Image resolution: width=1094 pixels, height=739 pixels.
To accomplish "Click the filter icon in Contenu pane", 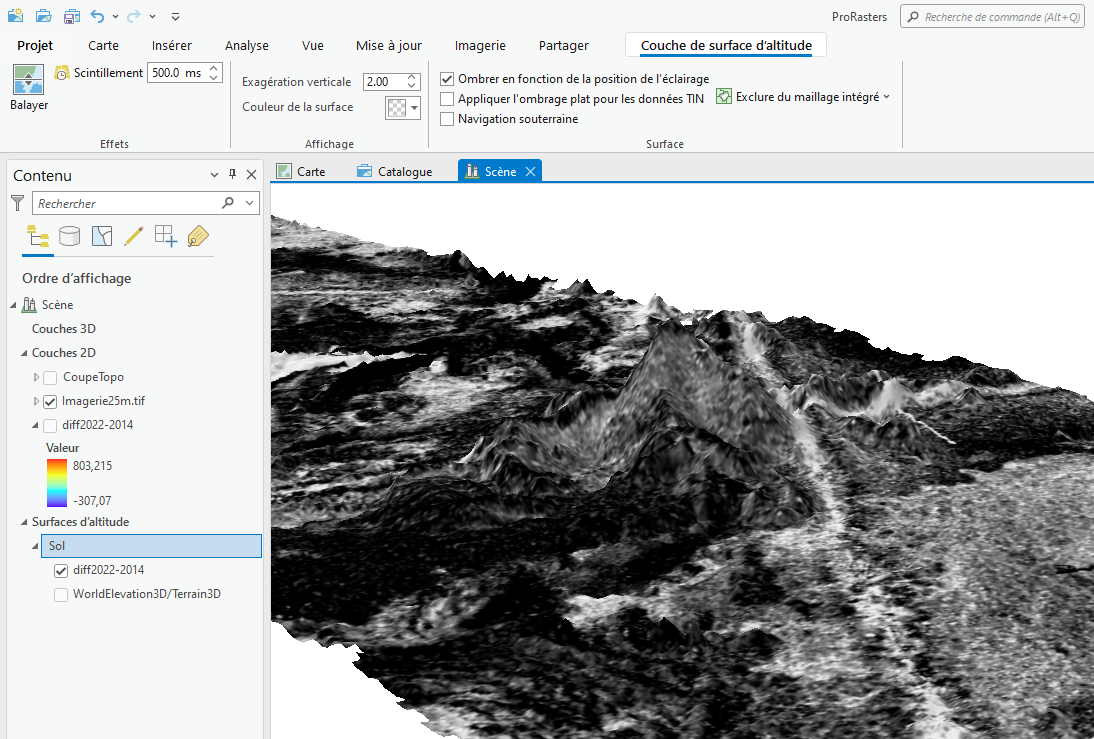I will [17, 203].
